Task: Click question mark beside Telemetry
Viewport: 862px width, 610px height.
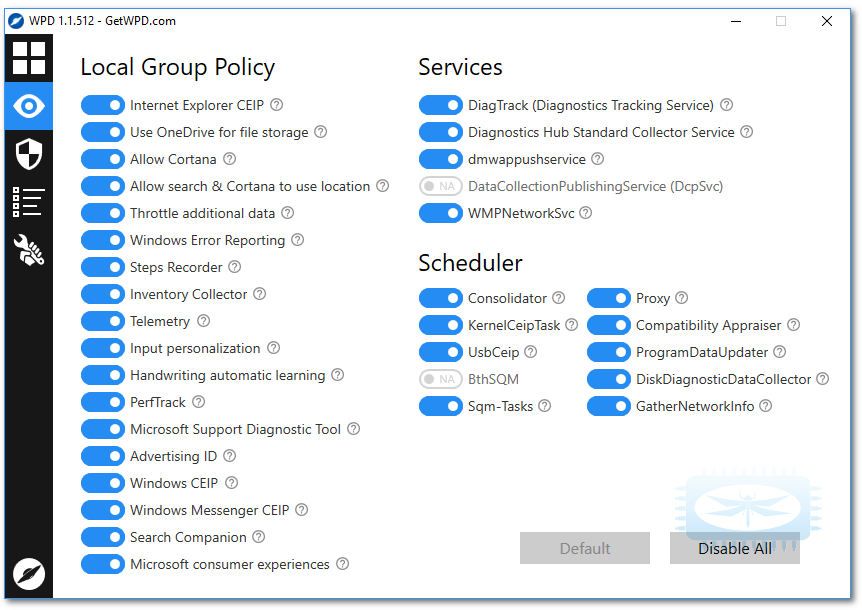Action: click(x=203, y=320)
